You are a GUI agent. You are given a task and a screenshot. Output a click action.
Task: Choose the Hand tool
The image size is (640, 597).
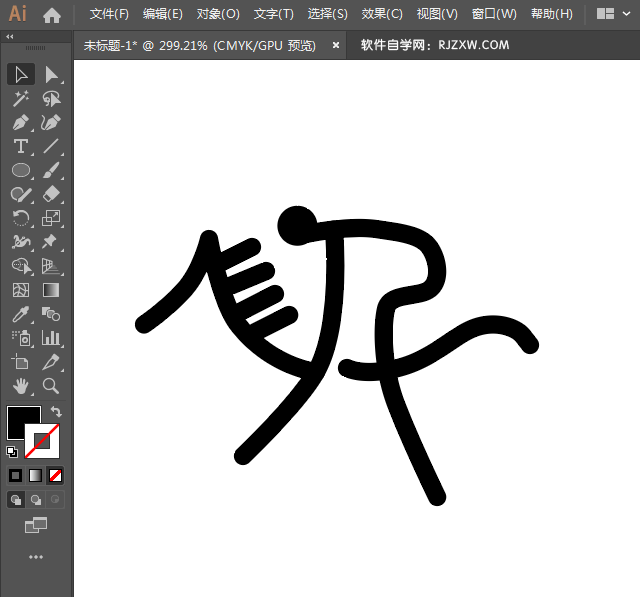21,386
